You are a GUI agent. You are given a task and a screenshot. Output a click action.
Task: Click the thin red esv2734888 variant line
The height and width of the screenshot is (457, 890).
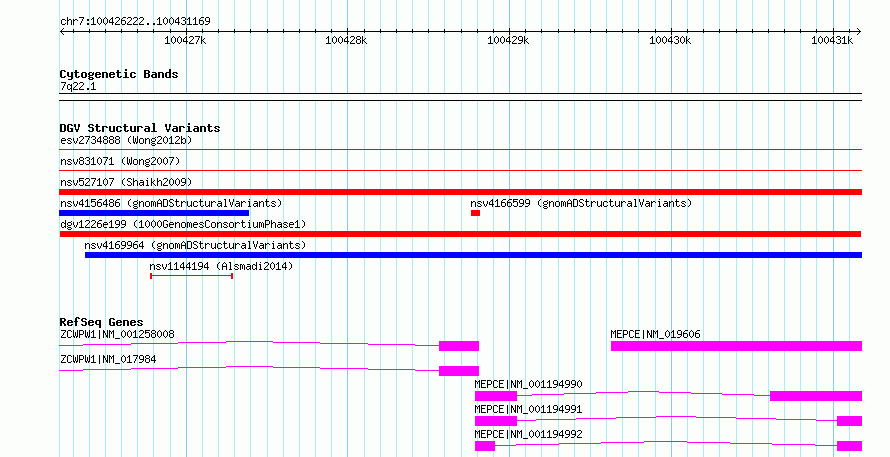460,150
